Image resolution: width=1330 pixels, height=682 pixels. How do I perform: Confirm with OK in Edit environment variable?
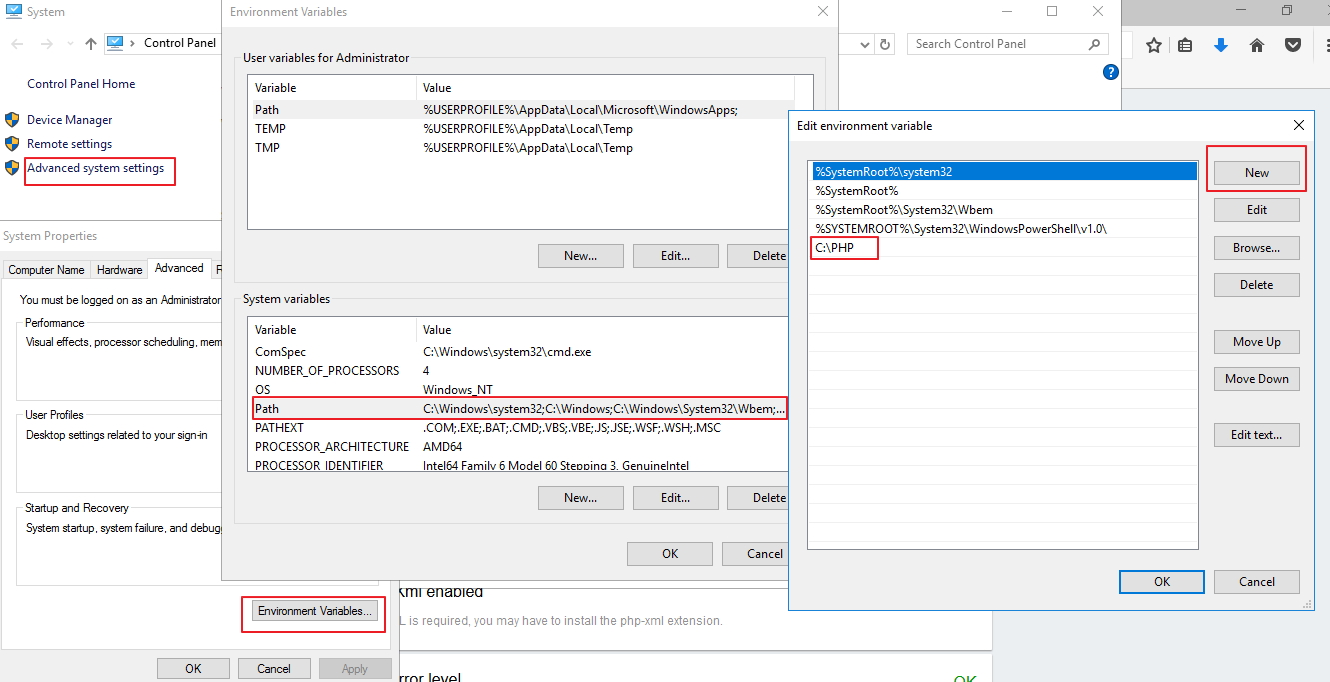(x=1162, y=582)
